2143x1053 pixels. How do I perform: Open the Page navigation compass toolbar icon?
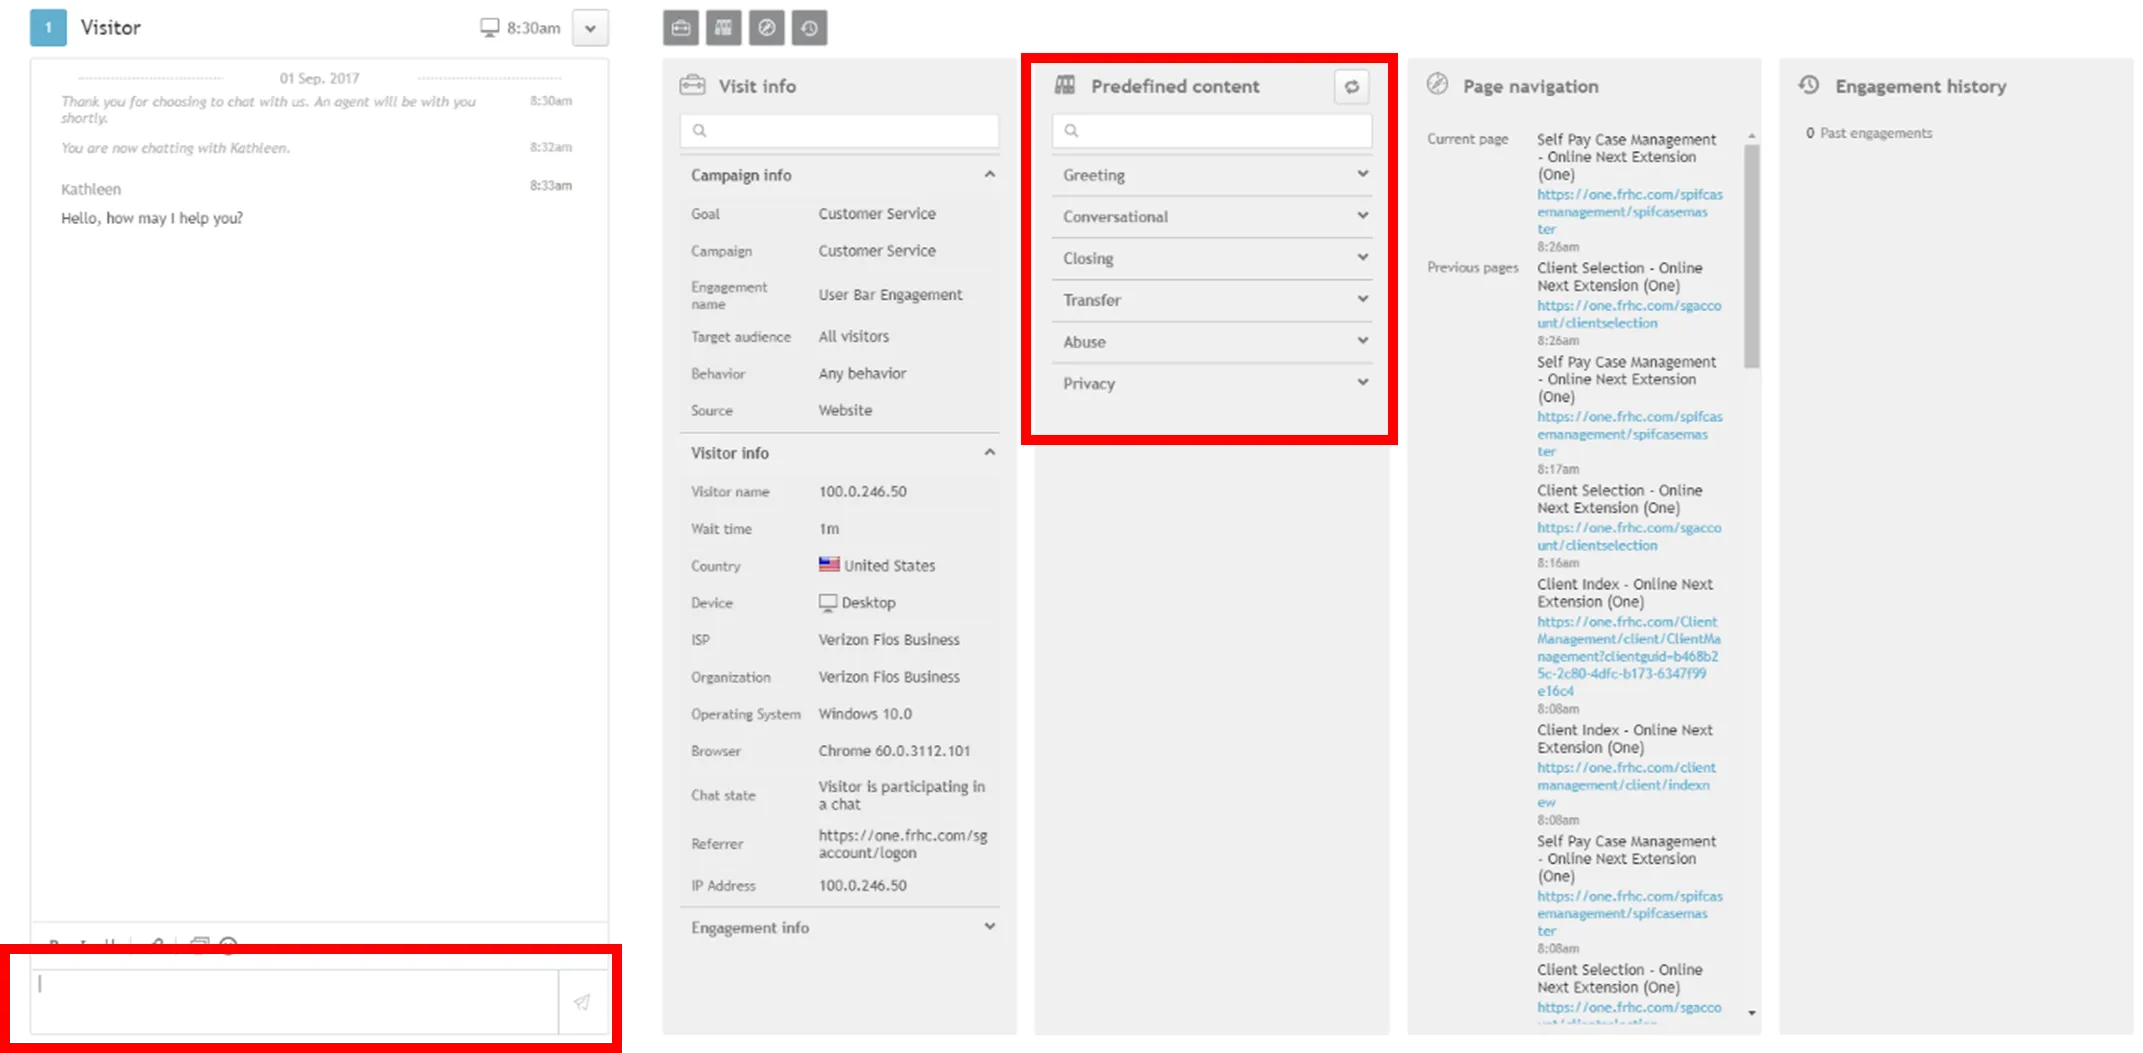[767, 28]
